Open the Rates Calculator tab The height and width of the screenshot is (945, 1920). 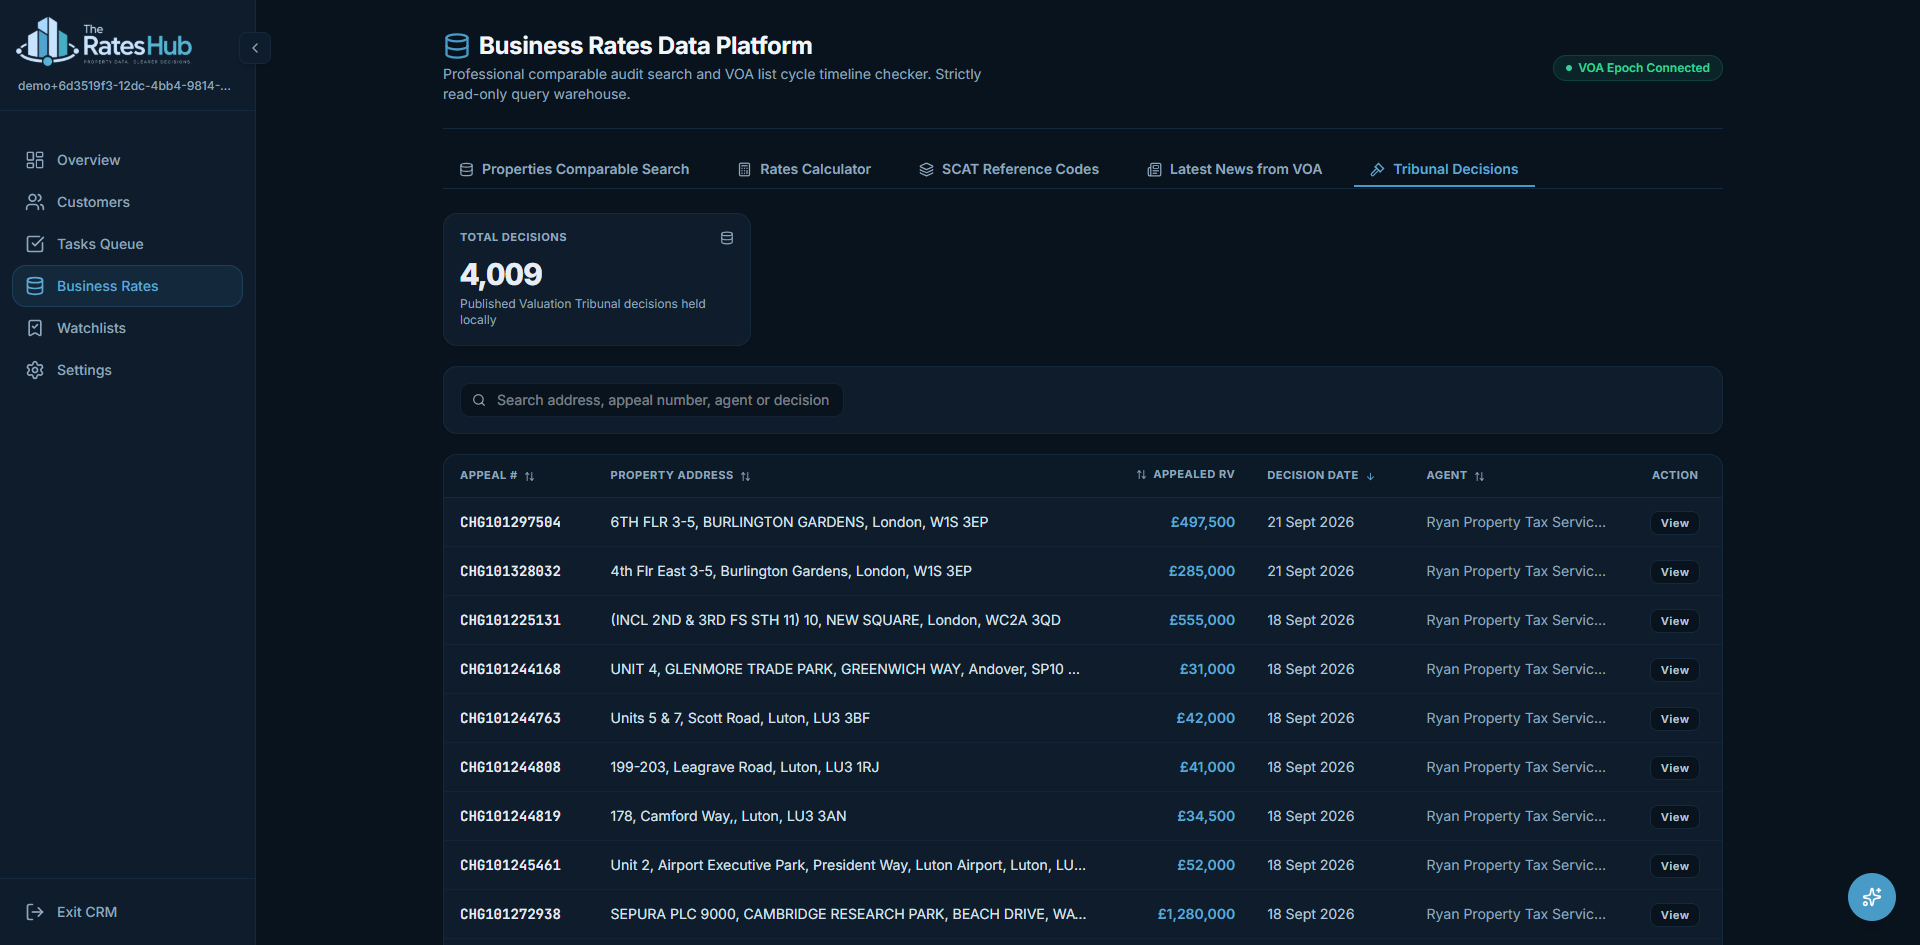(804, 169)
